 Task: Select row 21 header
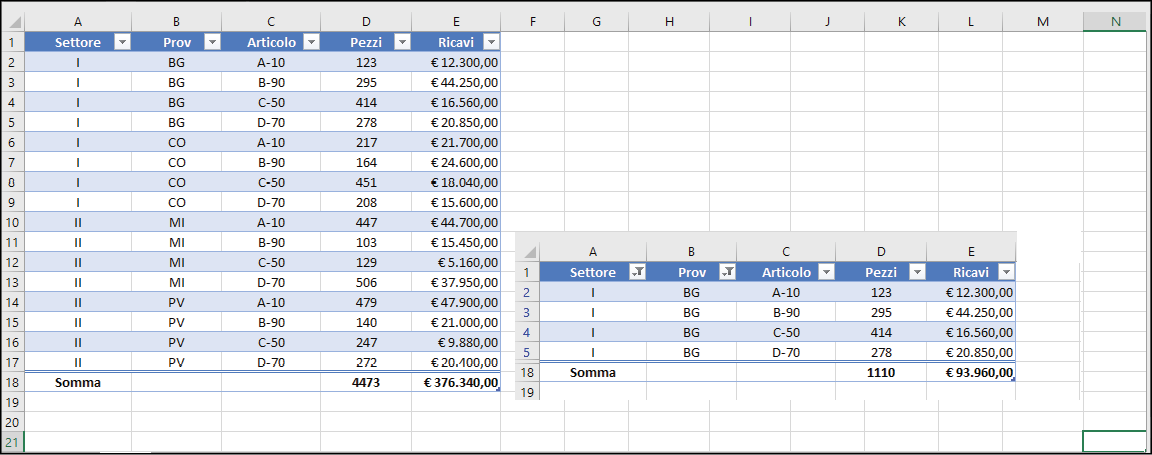(13, 442)
